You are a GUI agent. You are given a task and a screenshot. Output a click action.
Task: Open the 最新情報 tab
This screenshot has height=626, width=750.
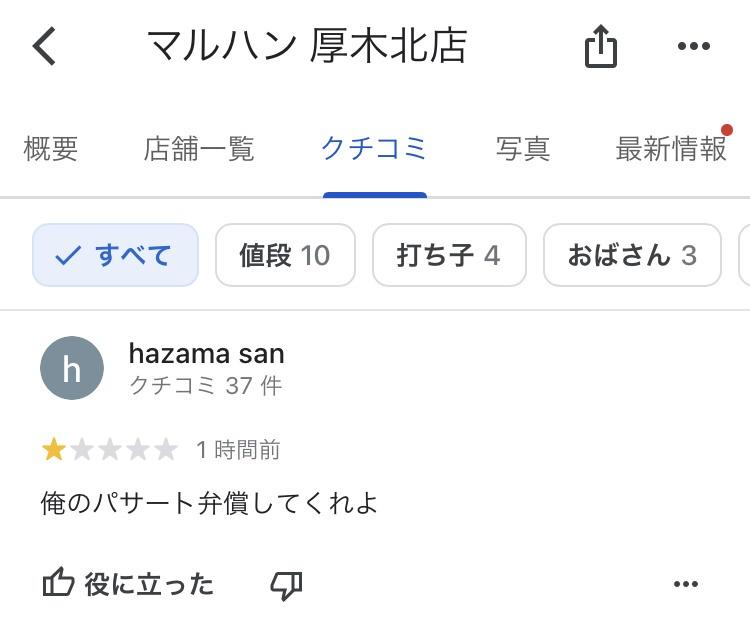tap(671, 149)
